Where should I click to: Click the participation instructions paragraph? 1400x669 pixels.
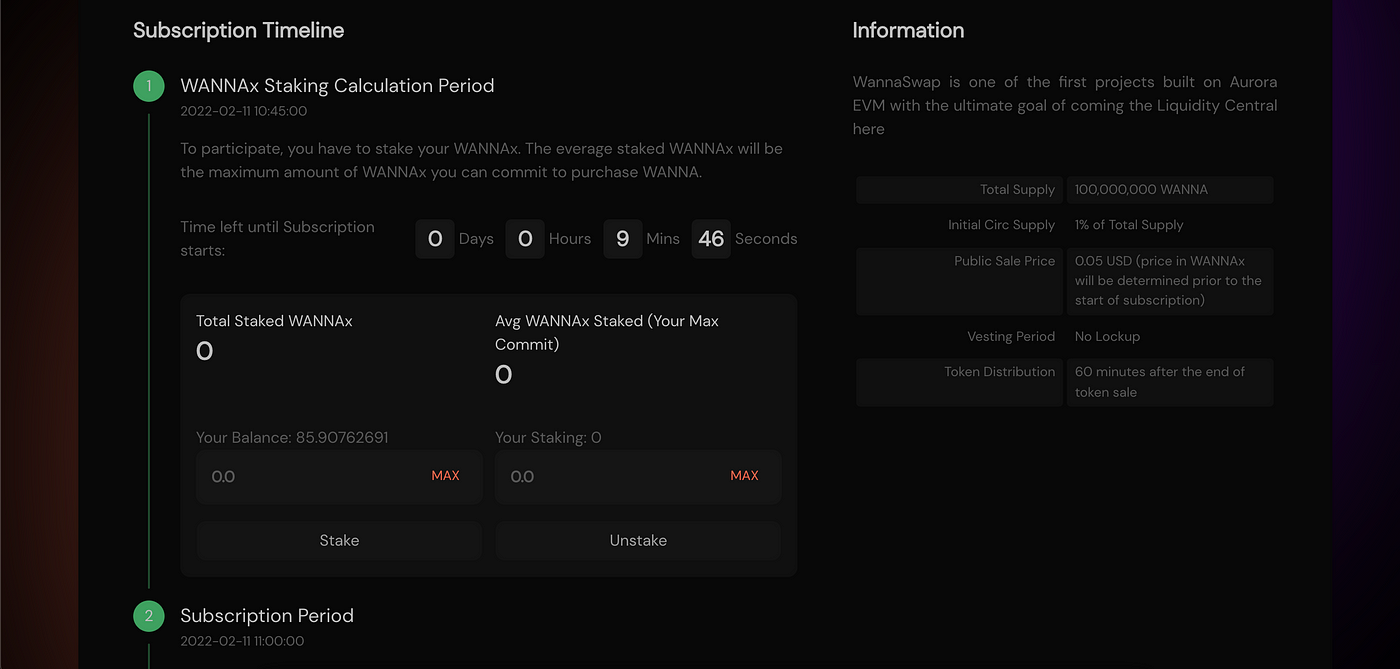(x=481, y=160)
